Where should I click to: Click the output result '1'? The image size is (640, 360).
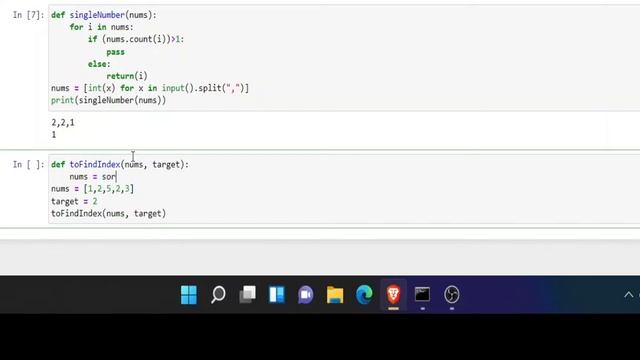(x=54, y=135)
